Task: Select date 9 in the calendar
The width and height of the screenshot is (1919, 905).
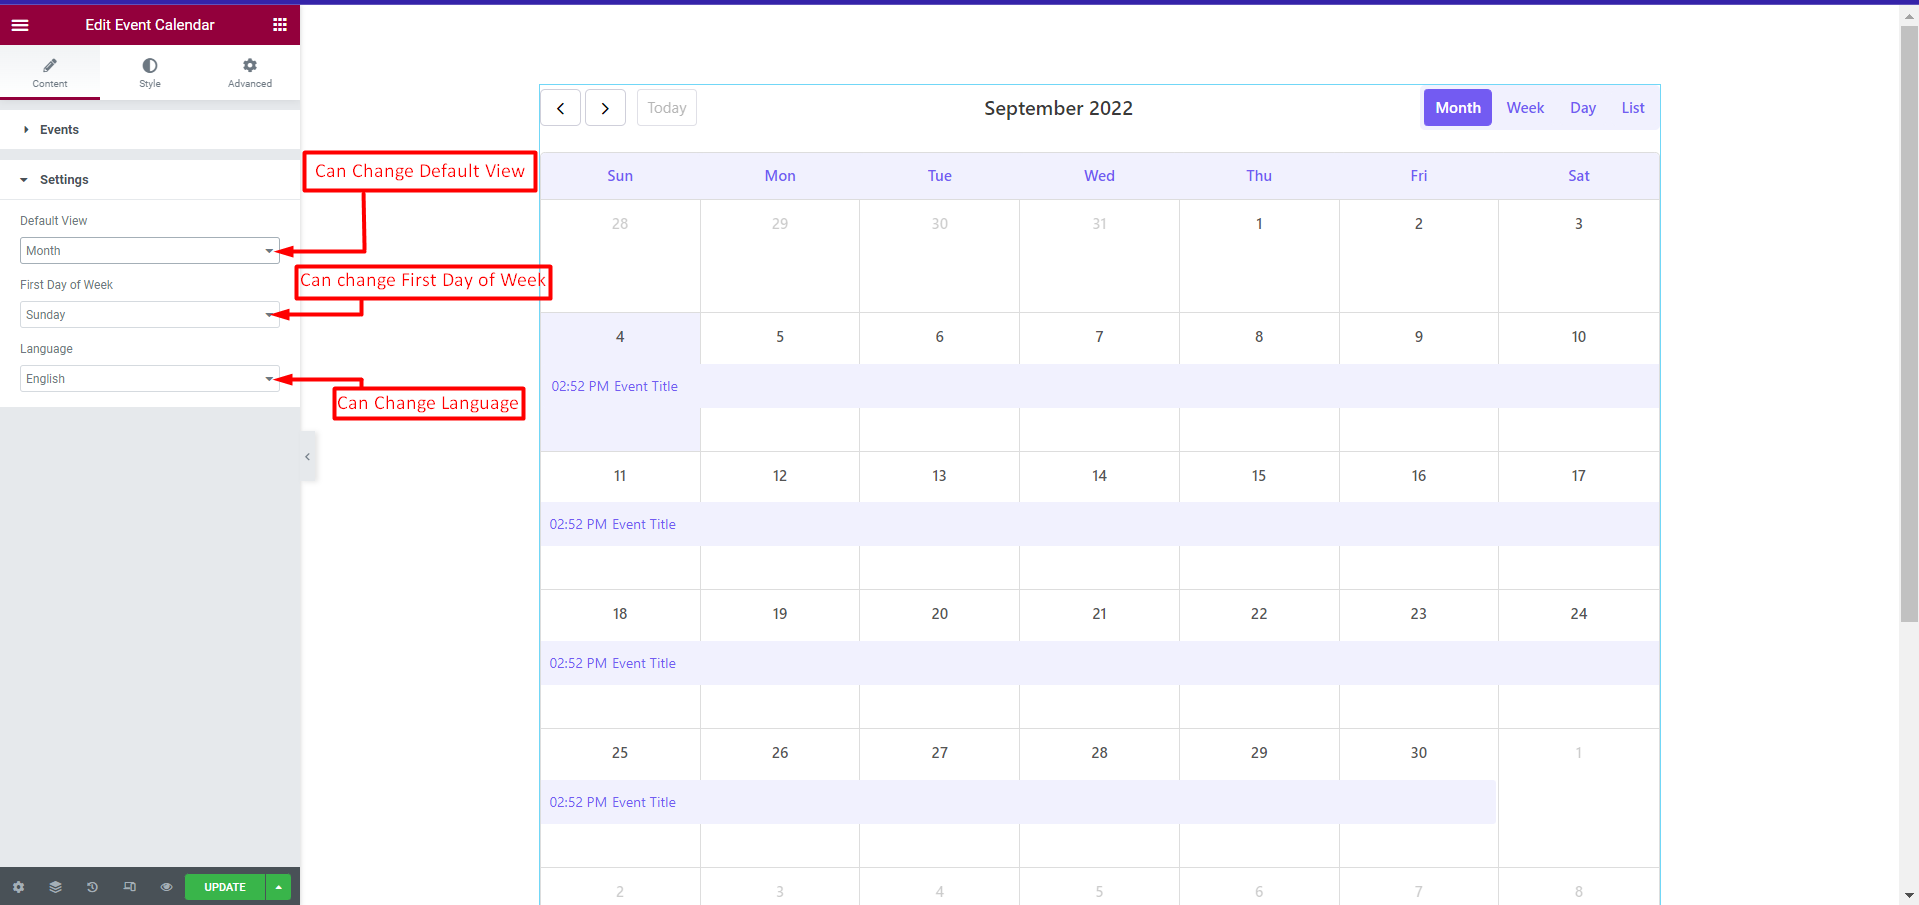Action: coord(1419,337)
